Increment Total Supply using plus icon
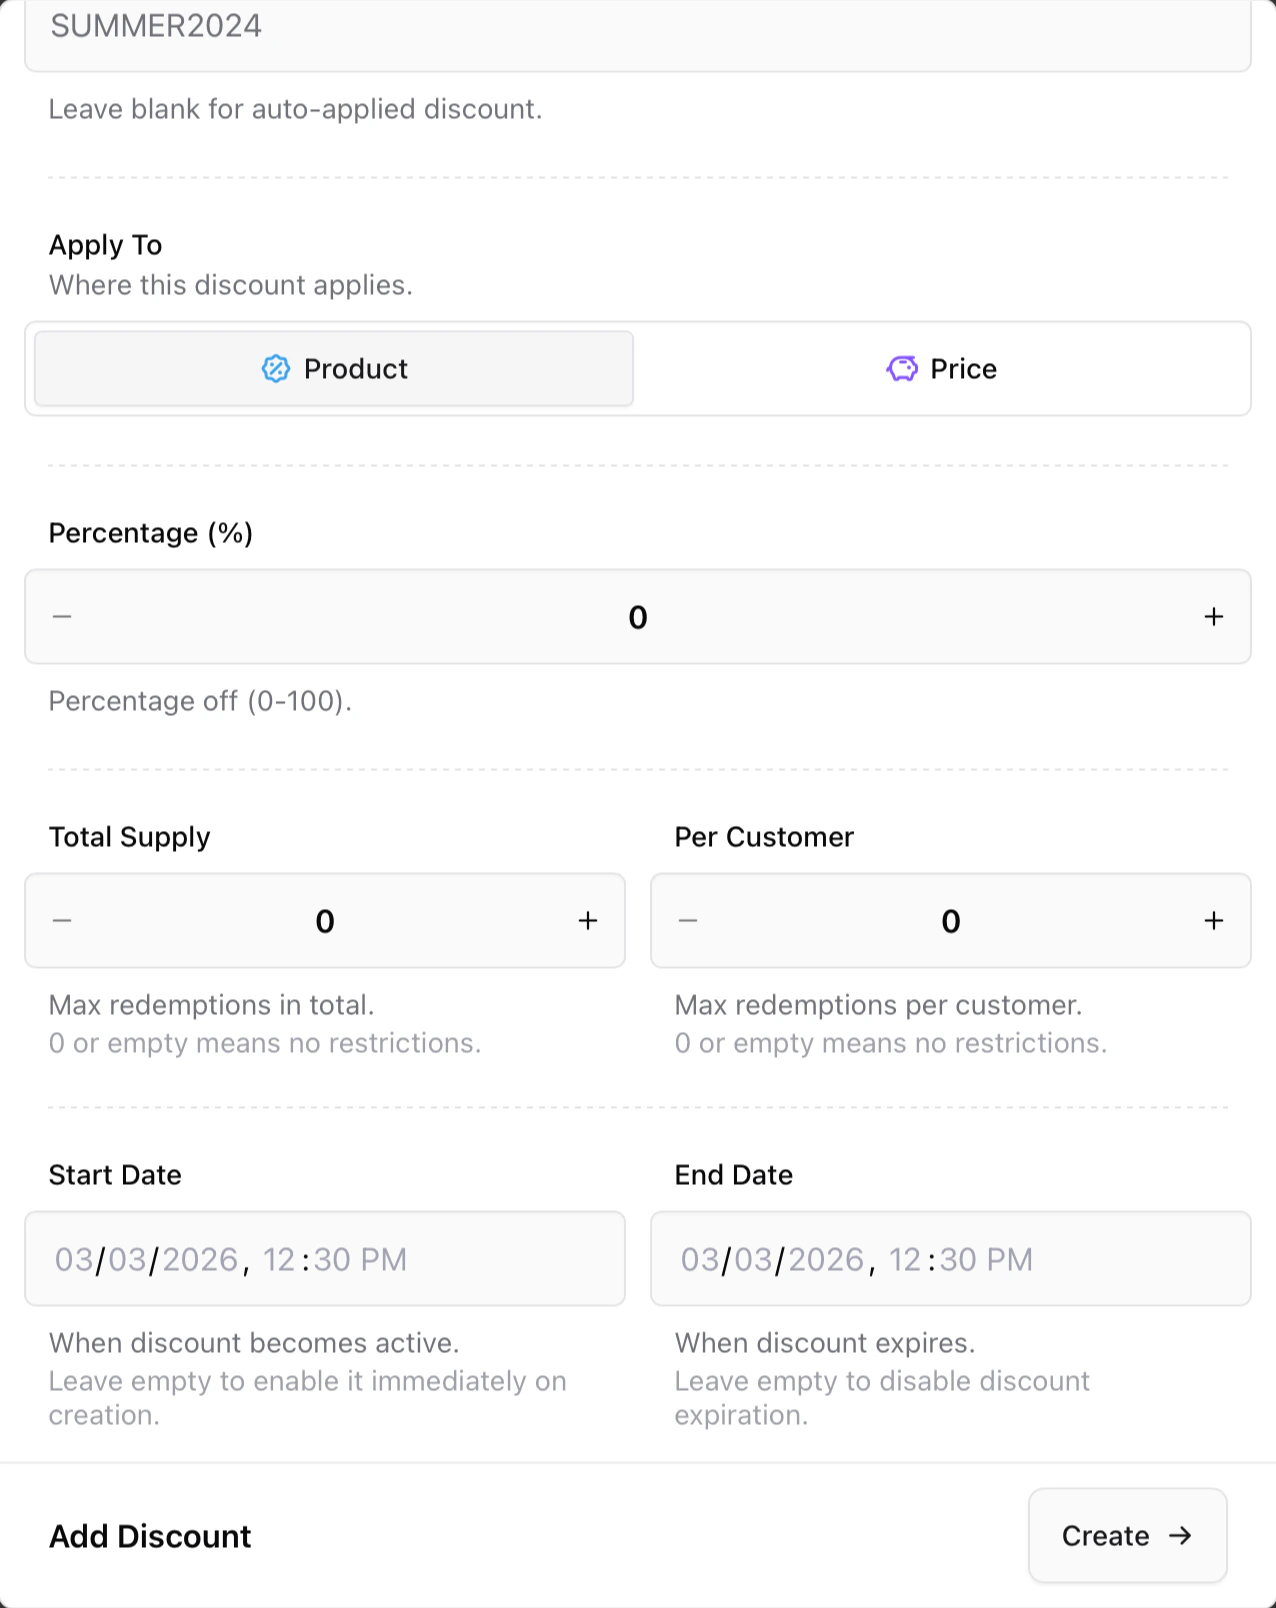The height and width of the screenshot is (1608, 1276). pyautogui.click(x=588, y=921)
